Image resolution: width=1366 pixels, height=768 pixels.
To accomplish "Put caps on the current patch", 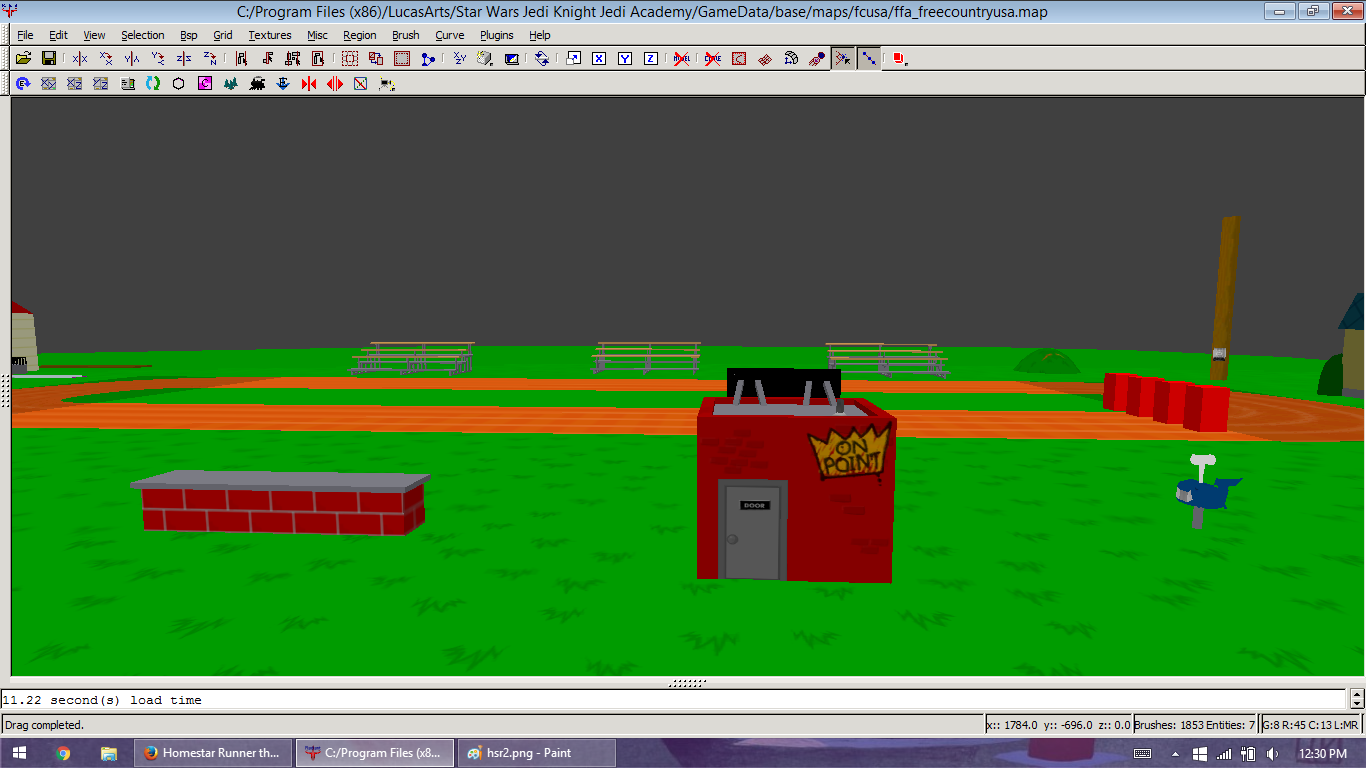I will (x=817, y=59).
